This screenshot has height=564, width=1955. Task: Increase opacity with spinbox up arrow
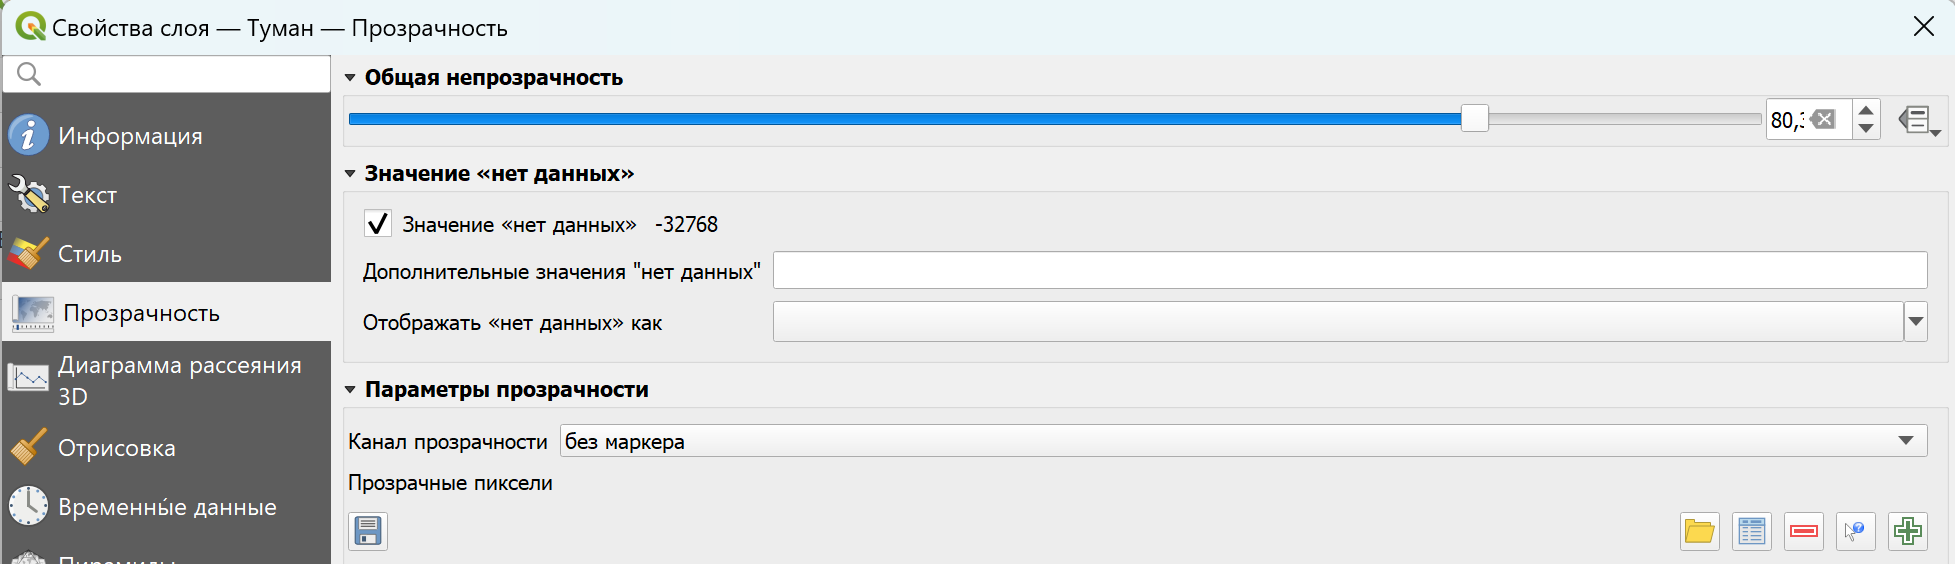(x=1866, y=111)
